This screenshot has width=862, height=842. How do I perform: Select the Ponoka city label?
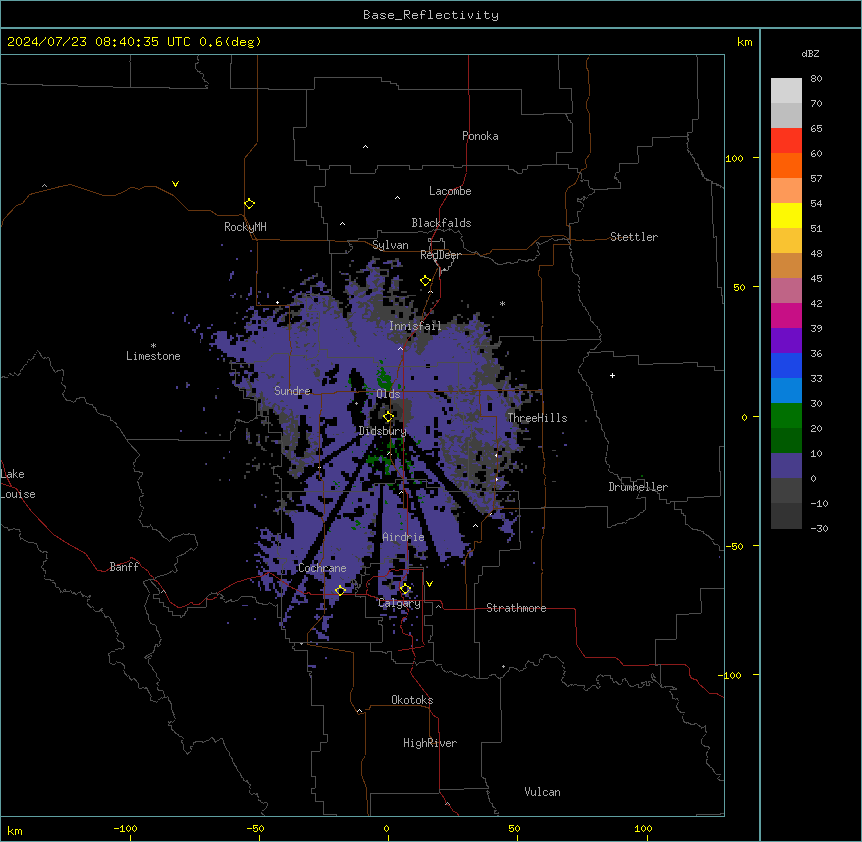[480, 136]
